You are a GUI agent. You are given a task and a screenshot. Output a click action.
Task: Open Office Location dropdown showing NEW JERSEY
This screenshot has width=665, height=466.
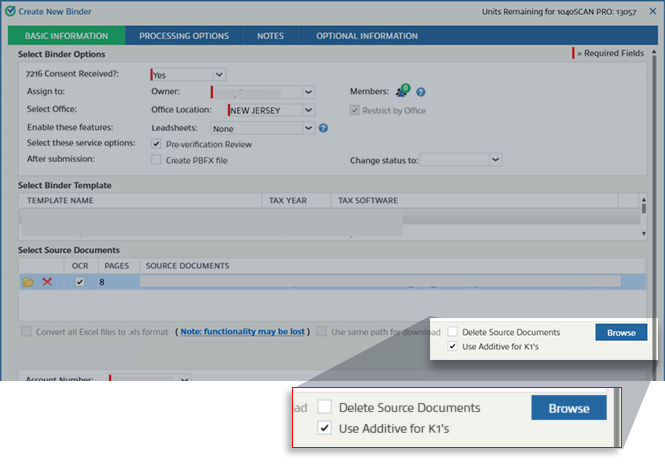pos(308,110)
